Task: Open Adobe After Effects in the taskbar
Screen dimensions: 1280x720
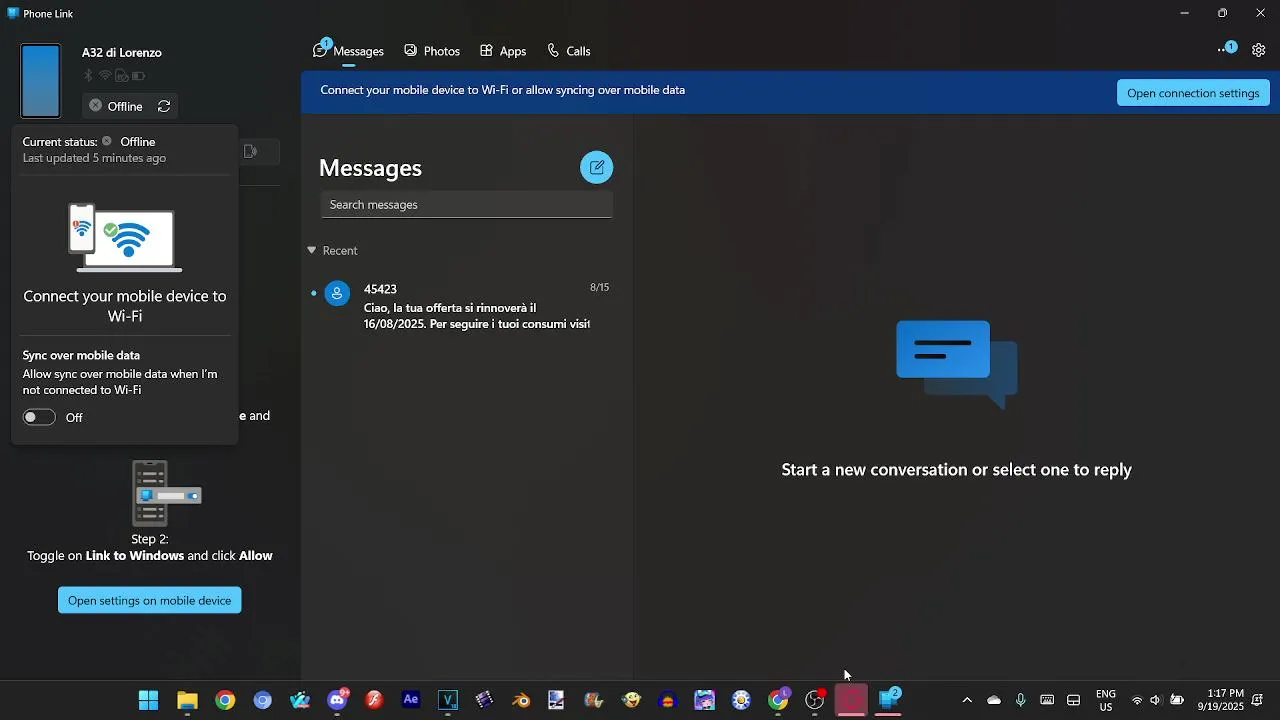Action: pos(411,700)
